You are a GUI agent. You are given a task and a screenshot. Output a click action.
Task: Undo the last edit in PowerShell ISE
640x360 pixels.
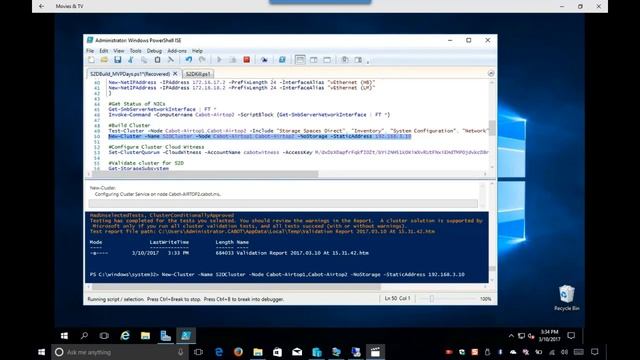pos(189,60)
